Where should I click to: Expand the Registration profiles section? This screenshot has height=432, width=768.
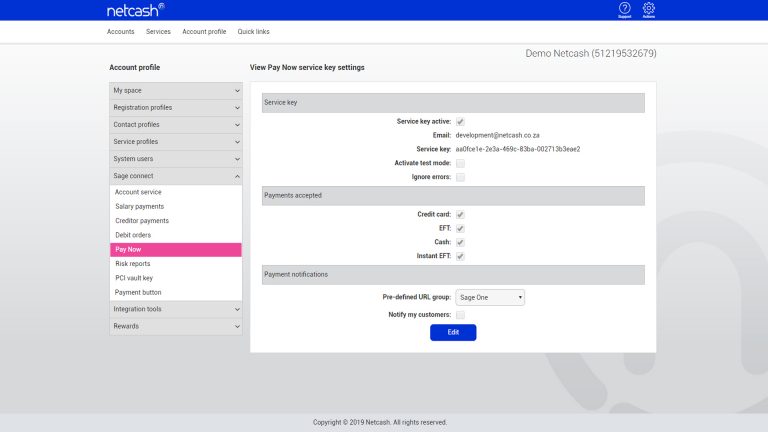176,108
